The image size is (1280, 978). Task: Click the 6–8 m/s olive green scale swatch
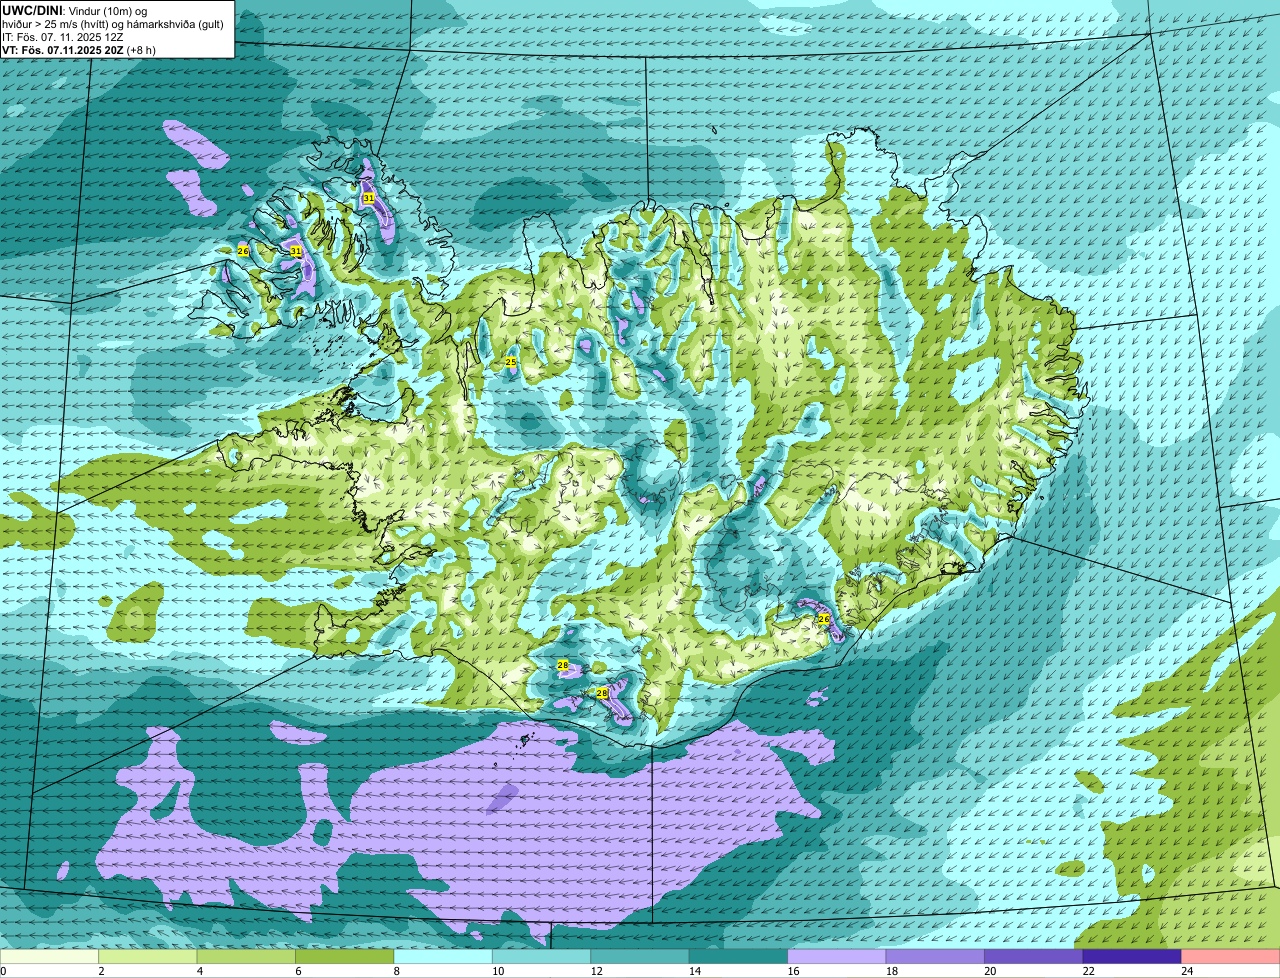[345, 957]
